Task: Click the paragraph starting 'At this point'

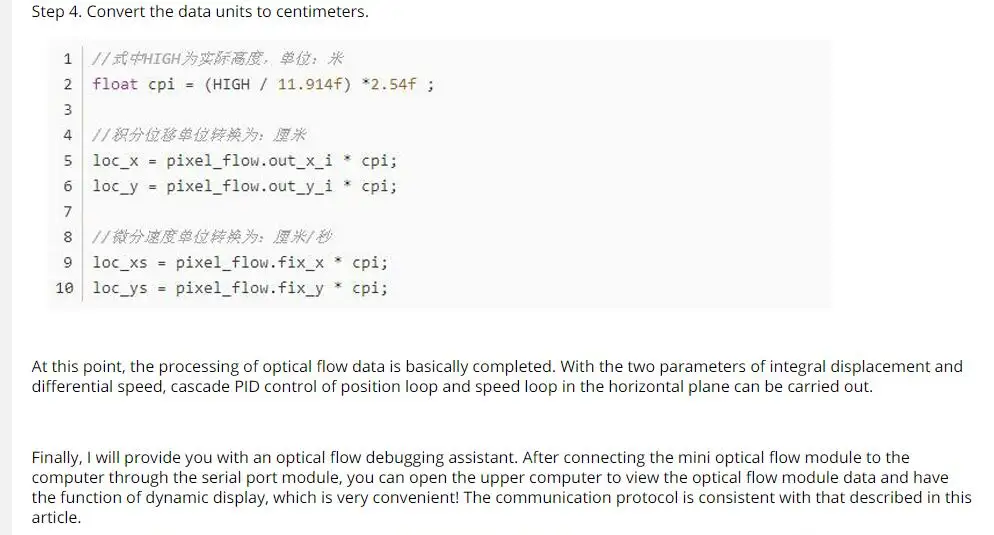Action: [497, 377]
